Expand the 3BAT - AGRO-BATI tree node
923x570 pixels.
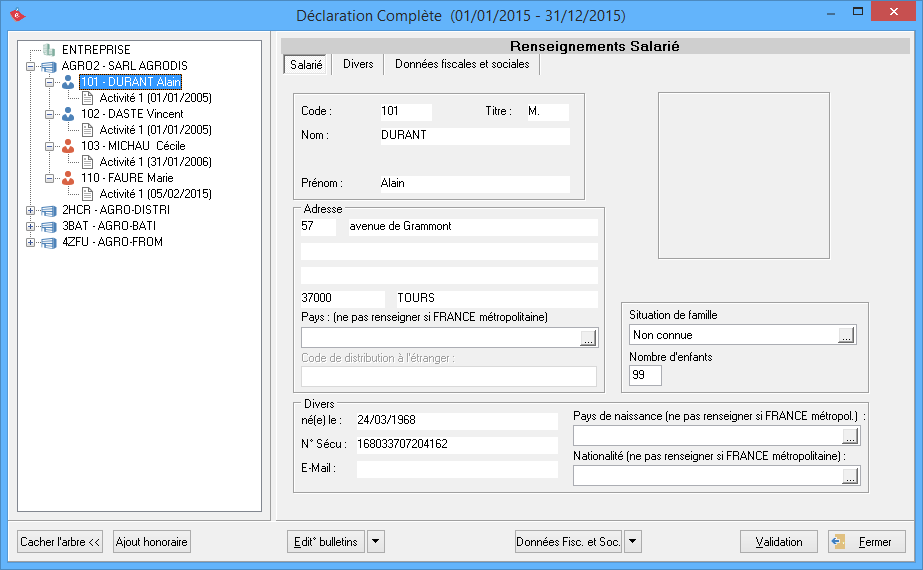30,226
